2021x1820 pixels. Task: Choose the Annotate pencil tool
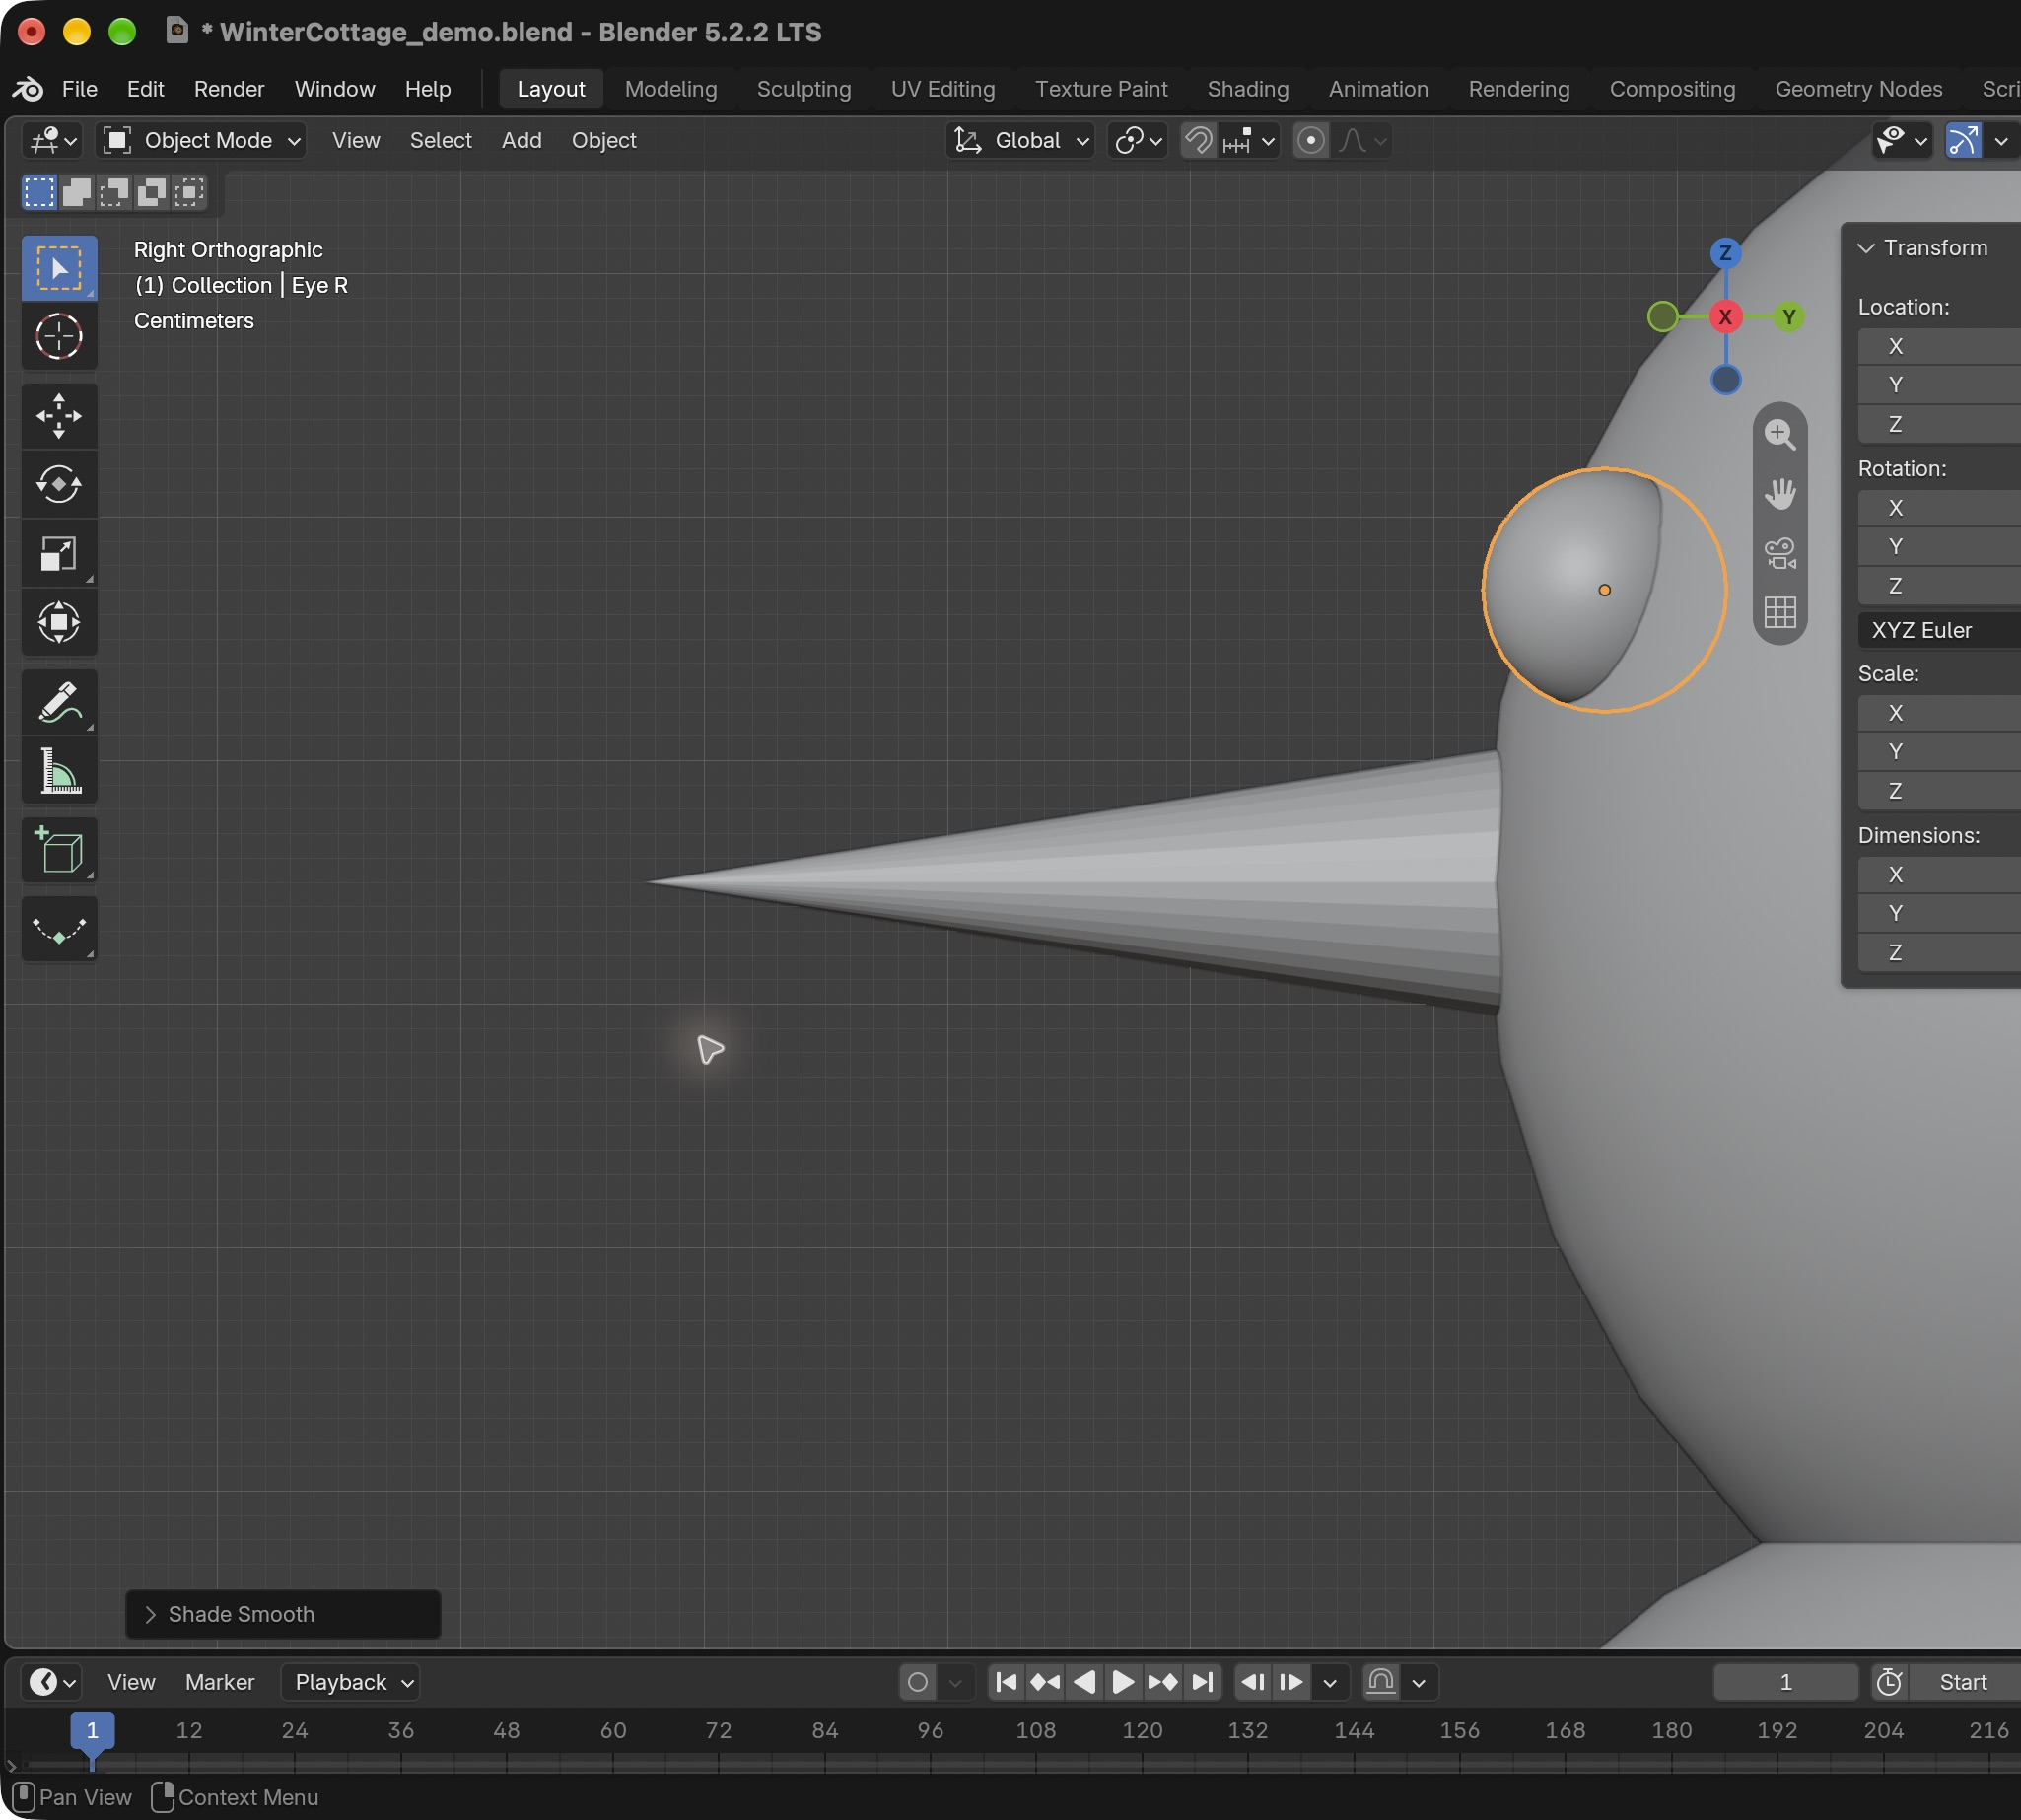click(59, 702)
